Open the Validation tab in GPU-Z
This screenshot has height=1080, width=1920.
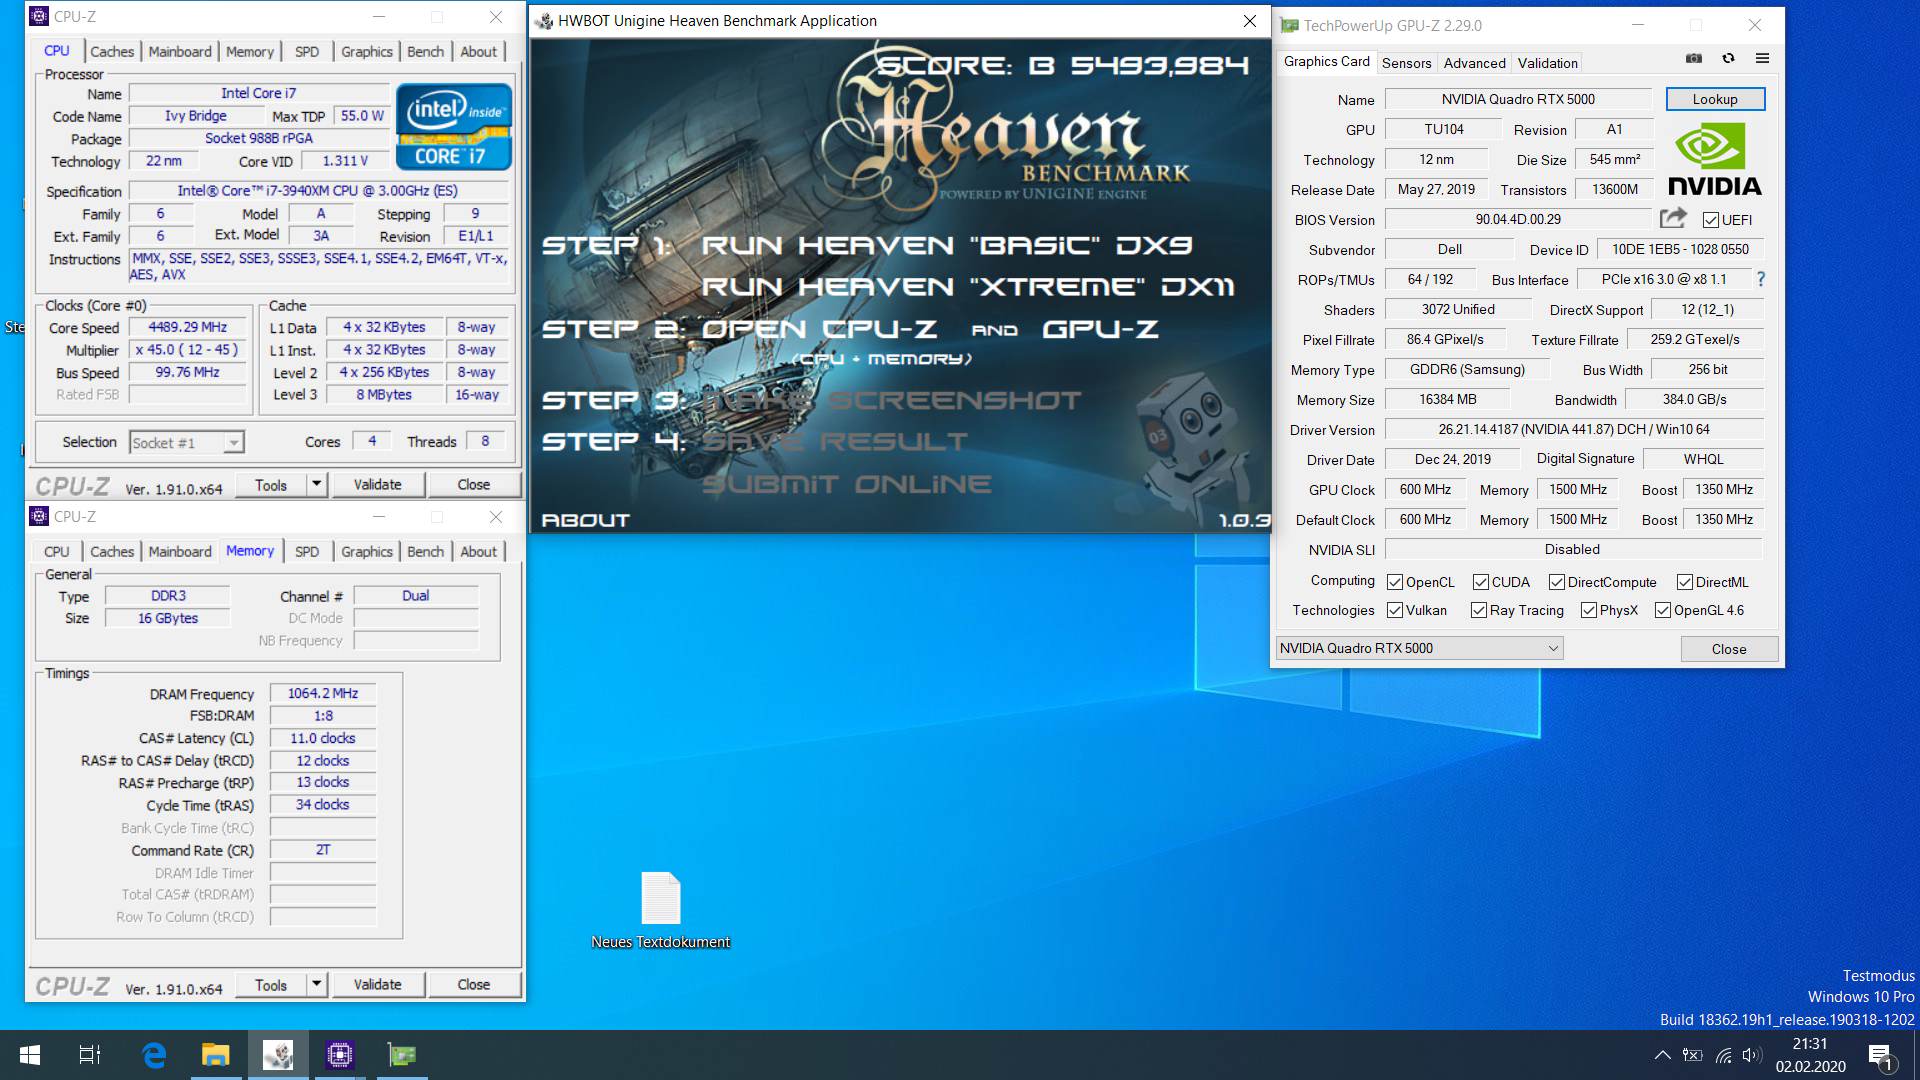[1547, 63]
